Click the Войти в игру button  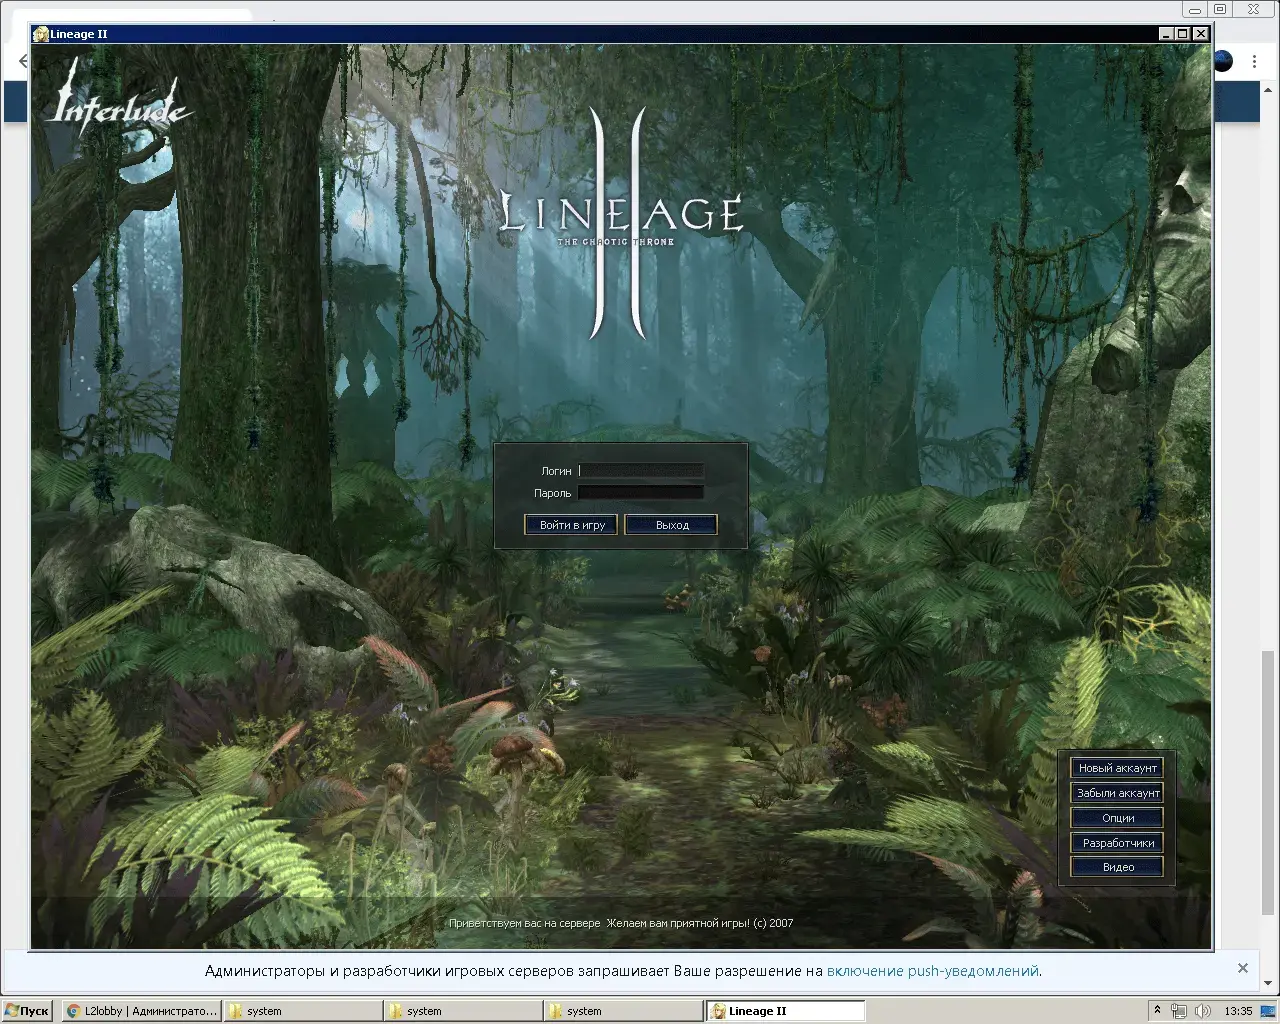click(571, 525)
